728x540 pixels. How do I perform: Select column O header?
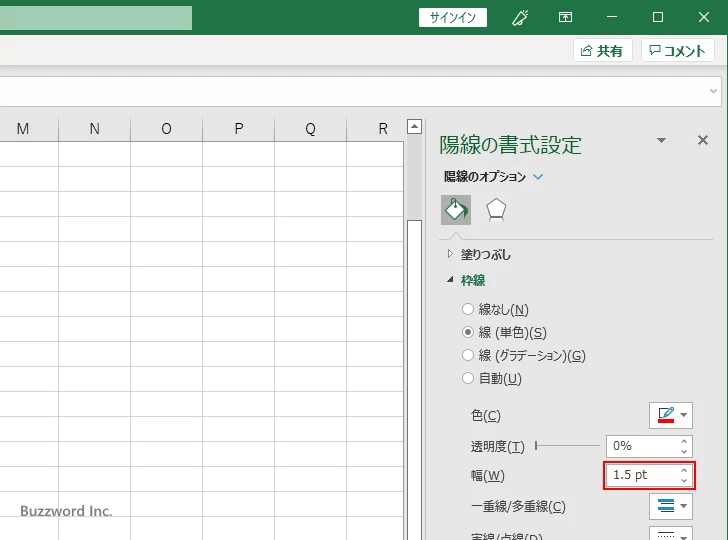(166, 129)
